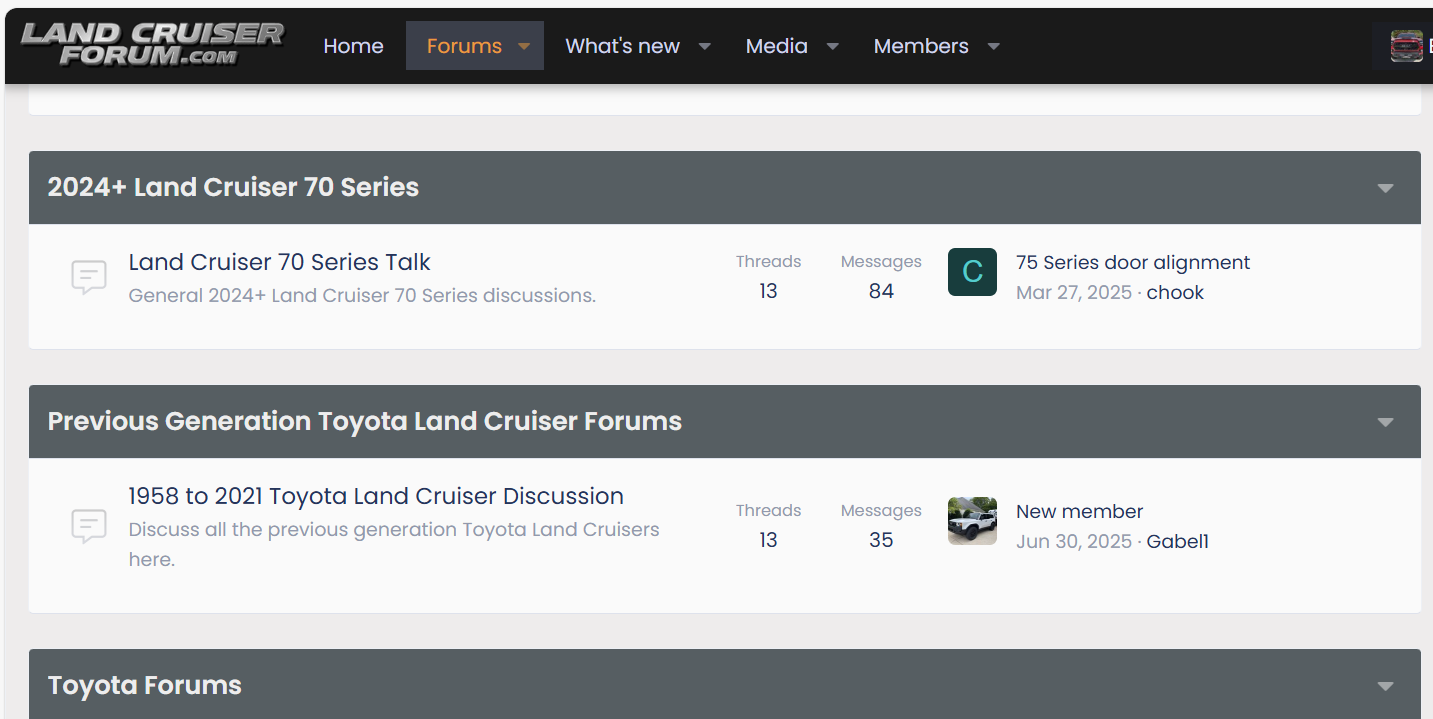
Task: Open What's new page
Action: (x=622, y=46)
